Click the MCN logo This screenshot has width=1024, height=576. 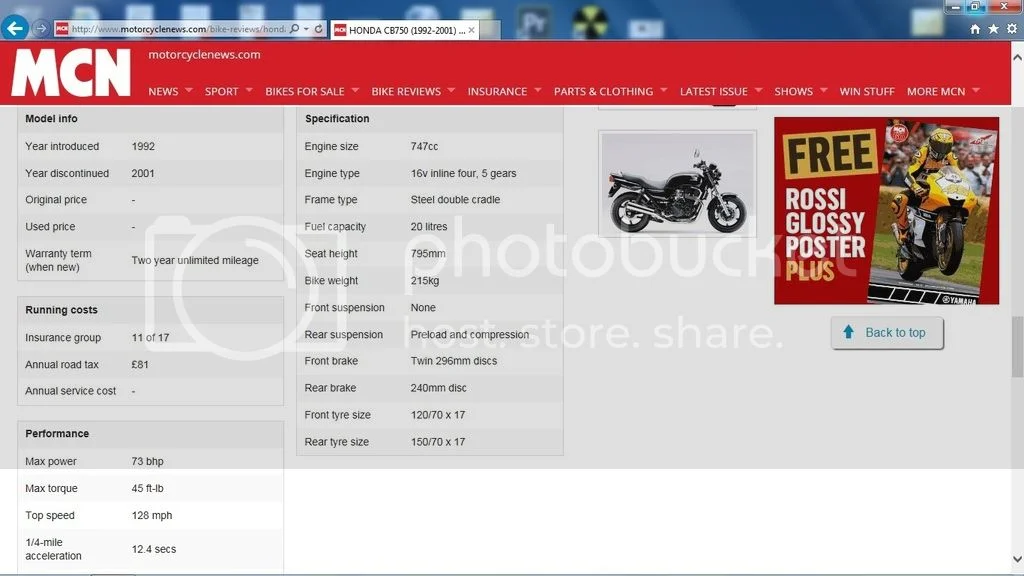click(x=71, y=72)
